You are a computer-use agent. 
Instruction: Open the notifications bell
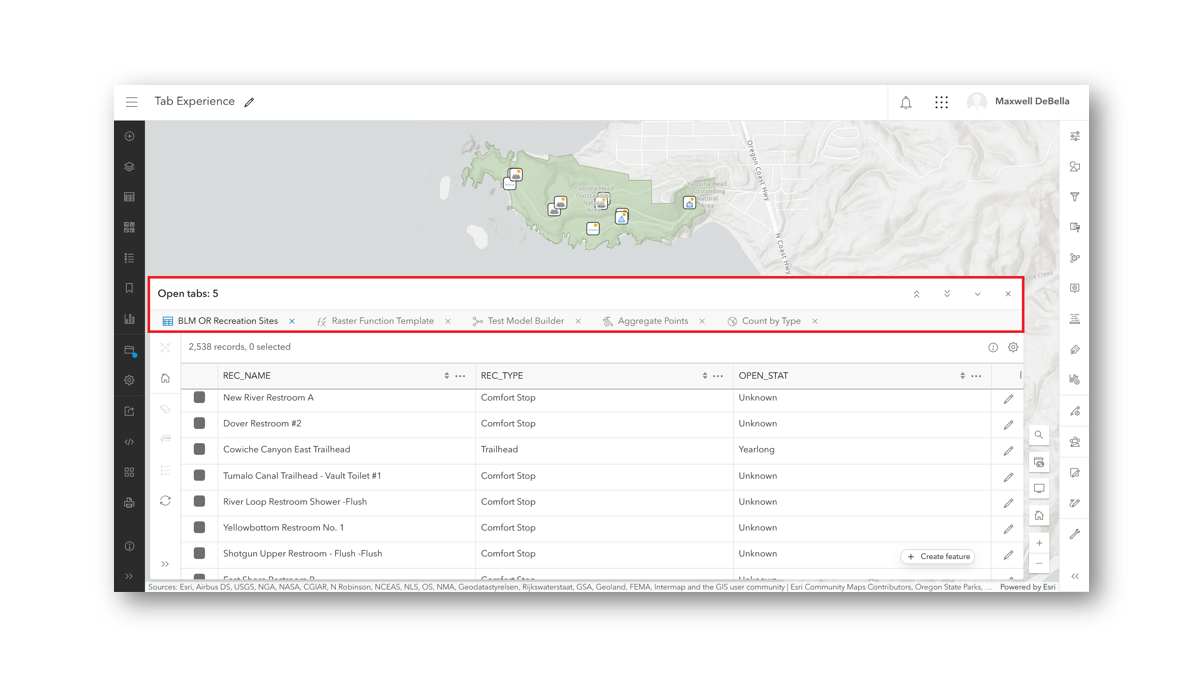point(905,102)
